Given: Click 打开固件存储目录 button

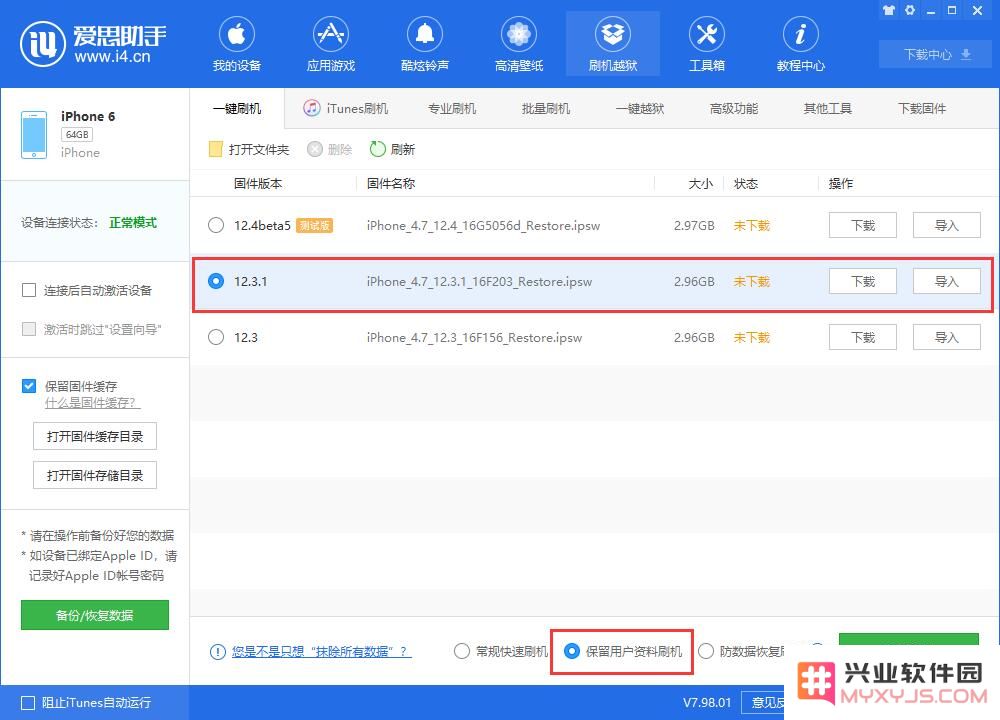Looking at the screenshot, I should 95,475.
